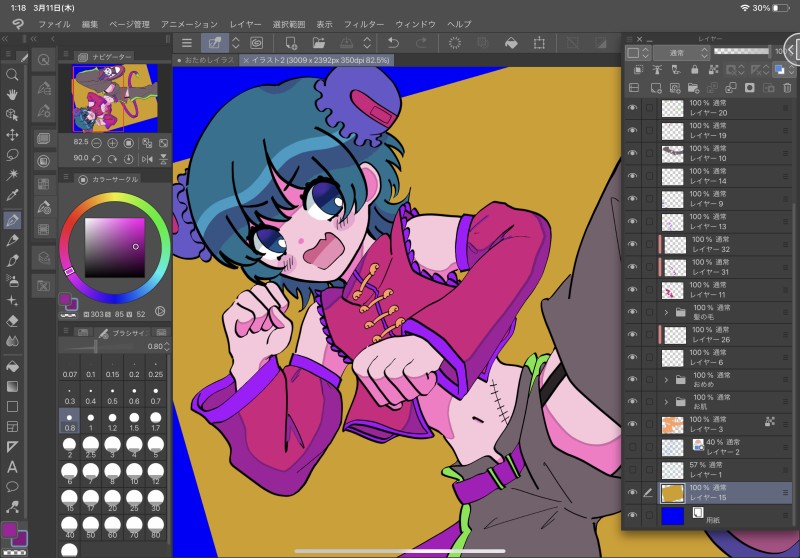Screen dimensions: 800x558
Task: Open the 編集 menu
Action: click(x=90, y=24)
